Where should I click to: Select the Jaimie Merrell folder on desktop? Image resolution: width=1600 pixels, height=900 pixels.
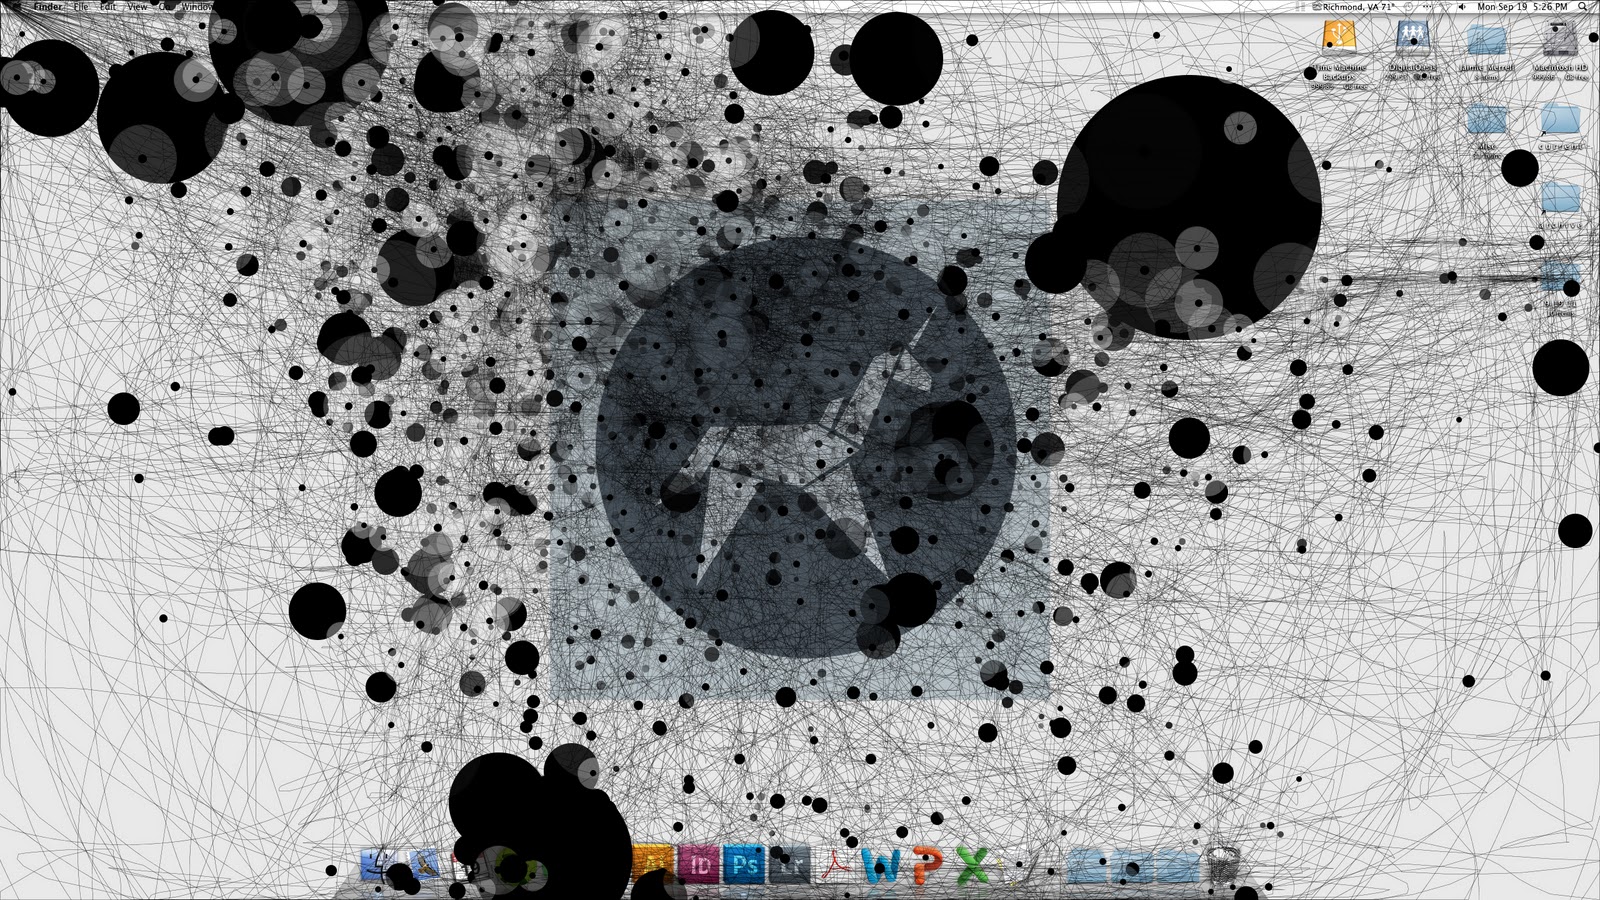coord(1486,40)
